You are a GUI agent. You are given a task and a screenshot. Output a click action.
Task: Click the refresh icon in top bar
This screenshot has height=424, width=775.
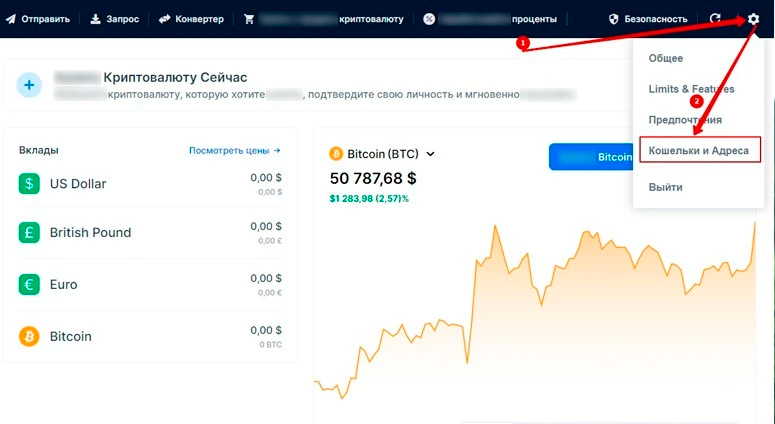tap(716, 19)
